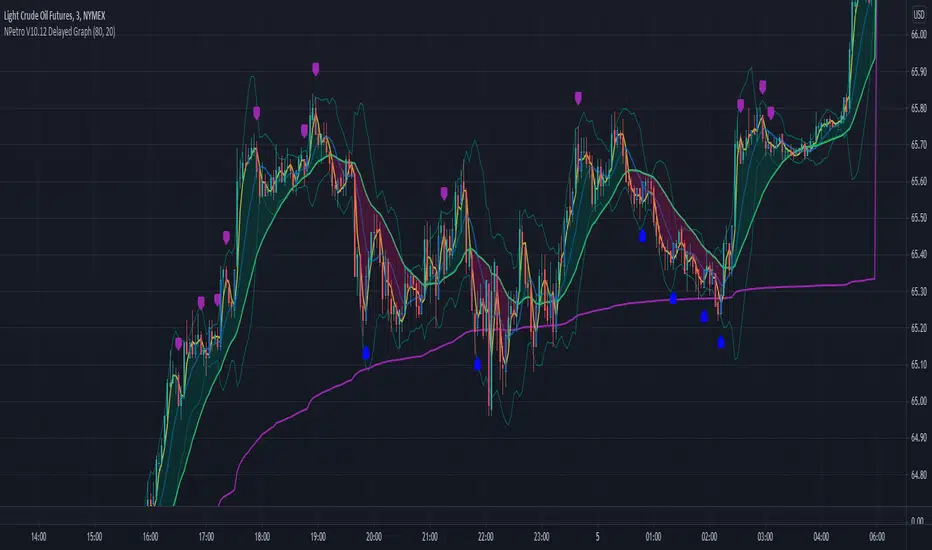This screenshot has width=932, height=550.
Task: Click the 22:00 time axis label
Action: 486,537
